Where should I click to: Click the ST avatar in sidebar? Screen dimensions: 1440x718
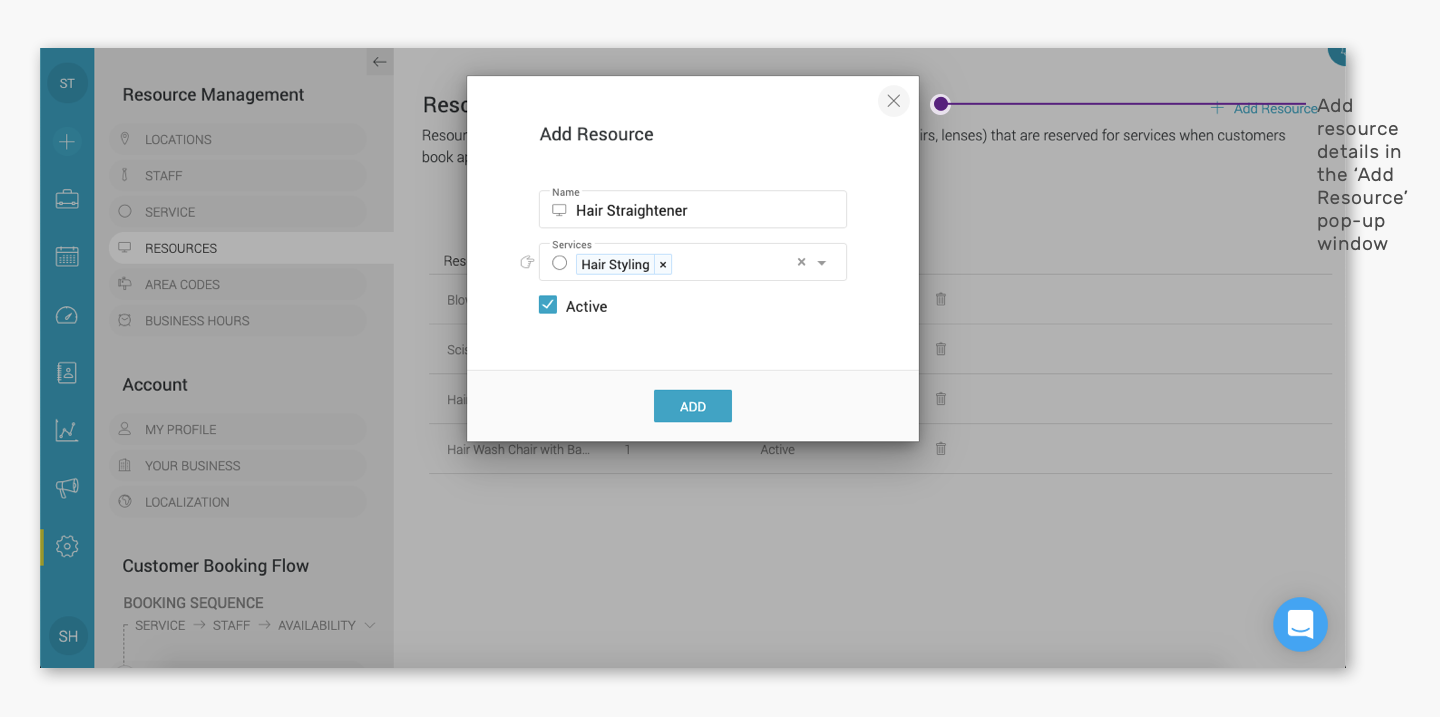(67, 83)
